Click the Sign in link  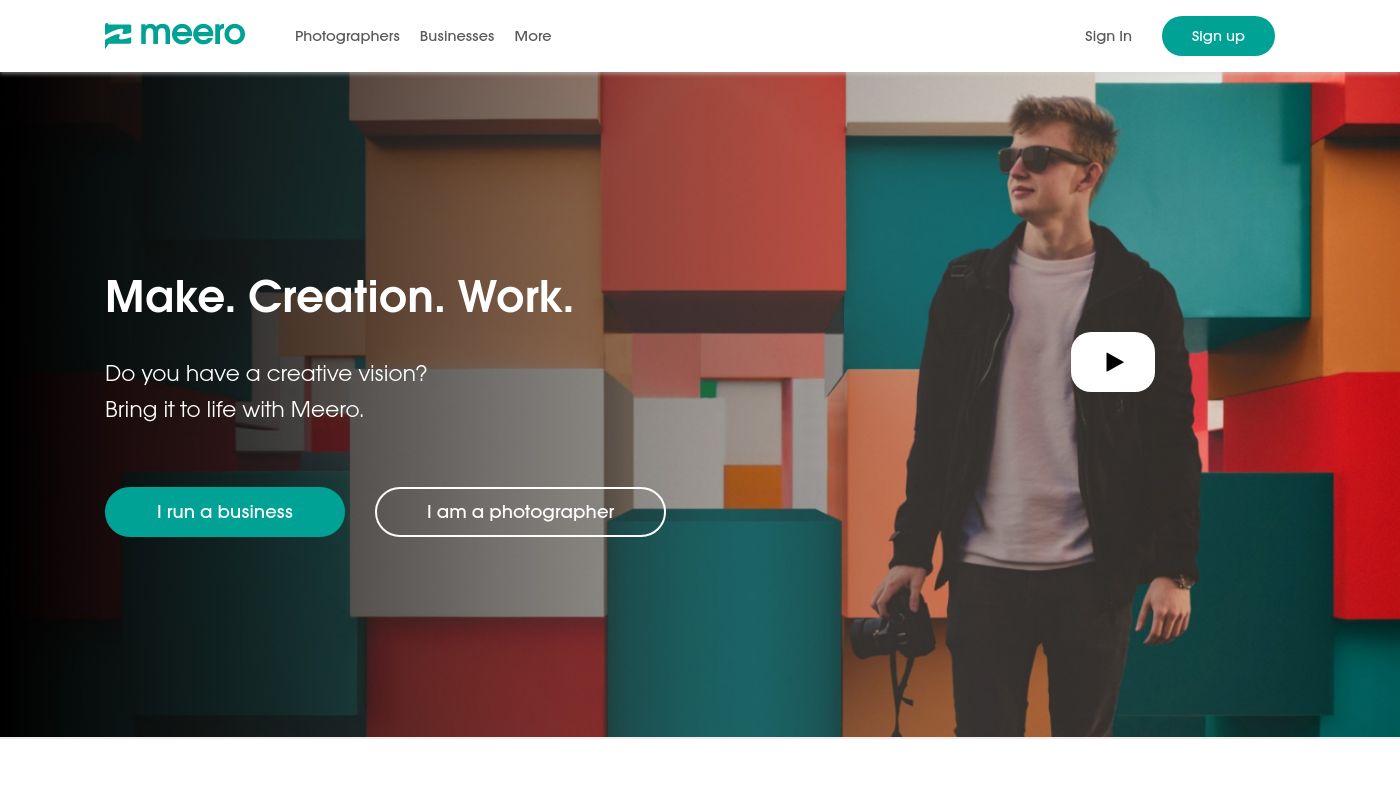(x=1108, y=36)
